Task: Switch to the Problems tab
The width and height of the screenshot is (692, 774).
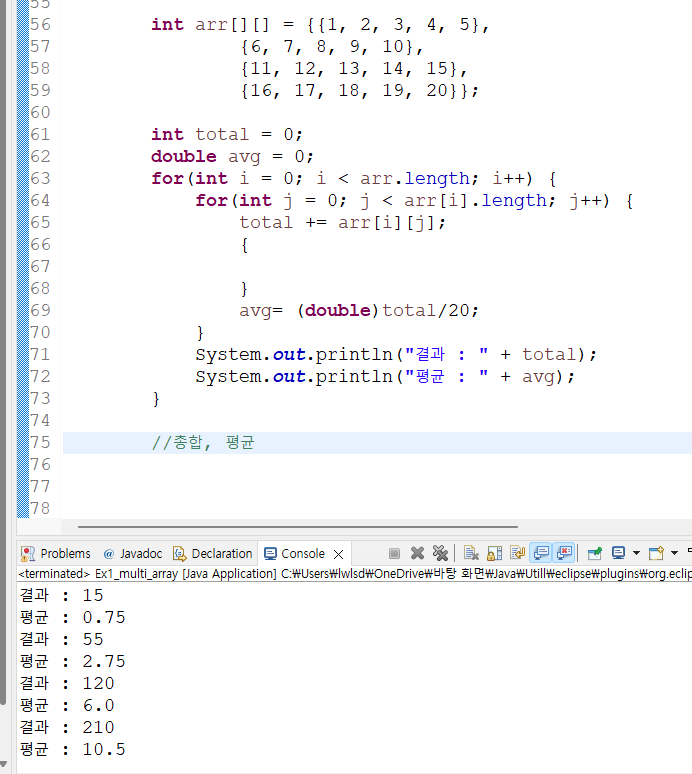Action: tap(56, 554)
